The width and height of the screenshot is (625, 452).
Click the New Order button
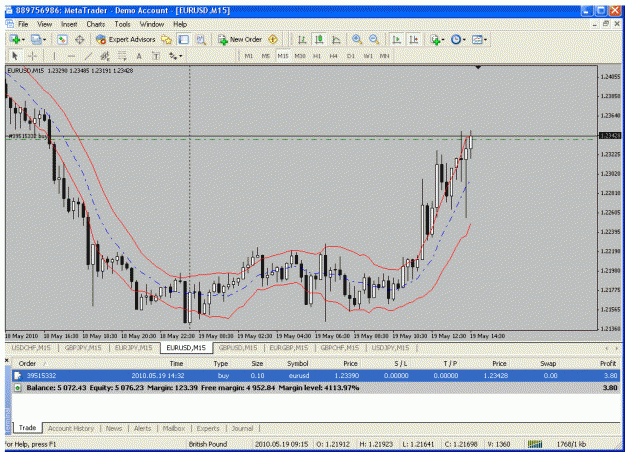(240, 39)
